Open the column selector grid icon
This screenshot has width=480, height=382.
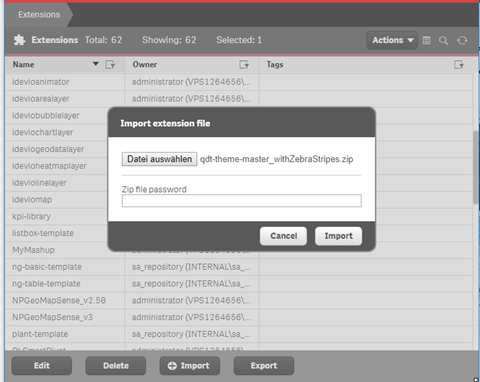[x=426, y=41]
